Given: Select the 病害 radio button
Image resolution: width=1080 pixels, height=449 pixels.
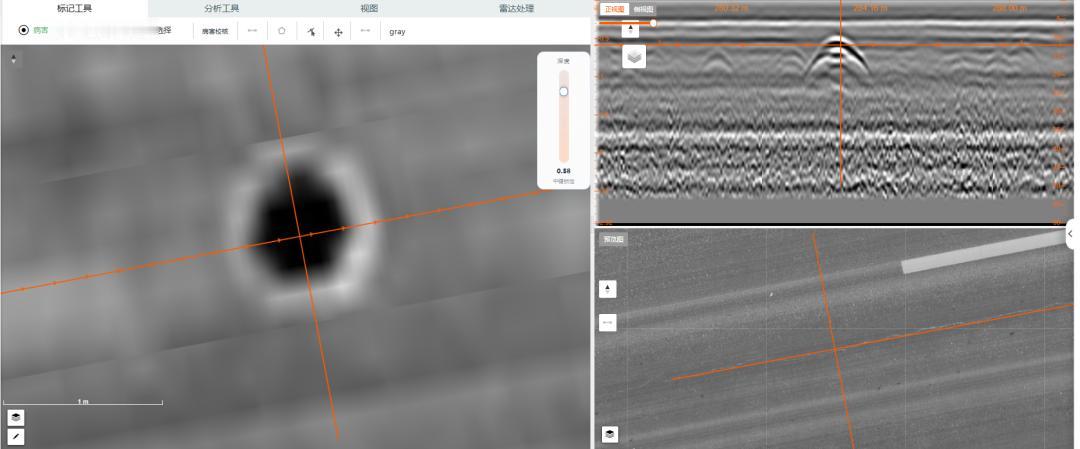Looking at the screenshot, I should tap(23, 30).
